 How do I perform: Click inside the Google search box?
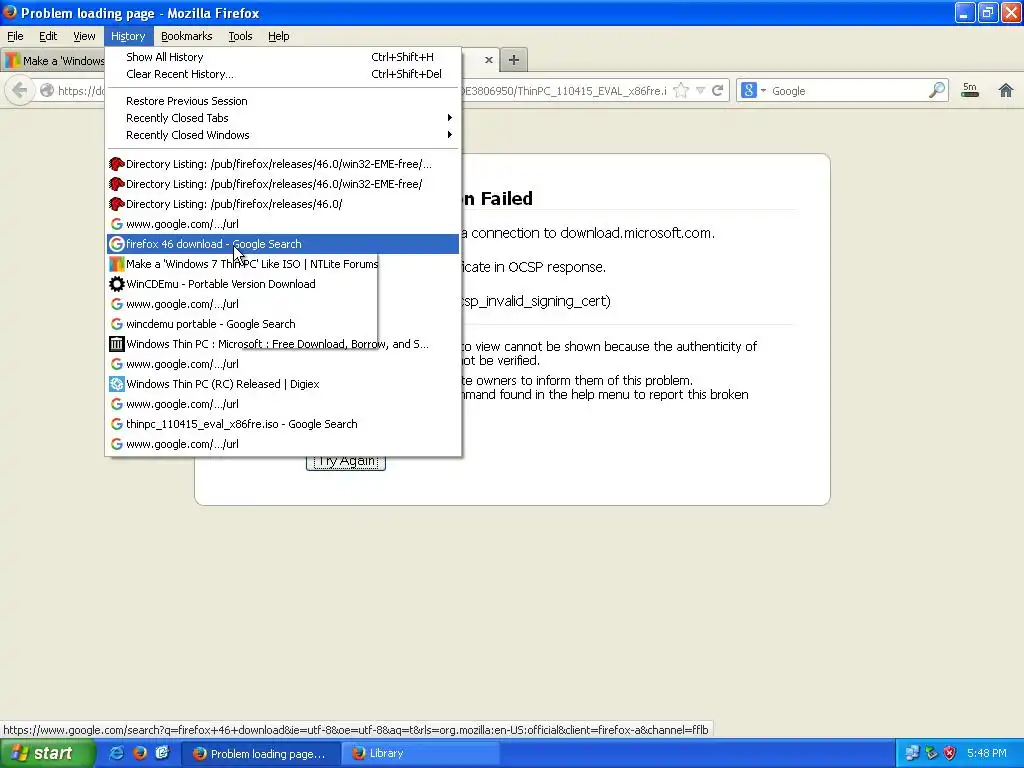click(848, 91)
